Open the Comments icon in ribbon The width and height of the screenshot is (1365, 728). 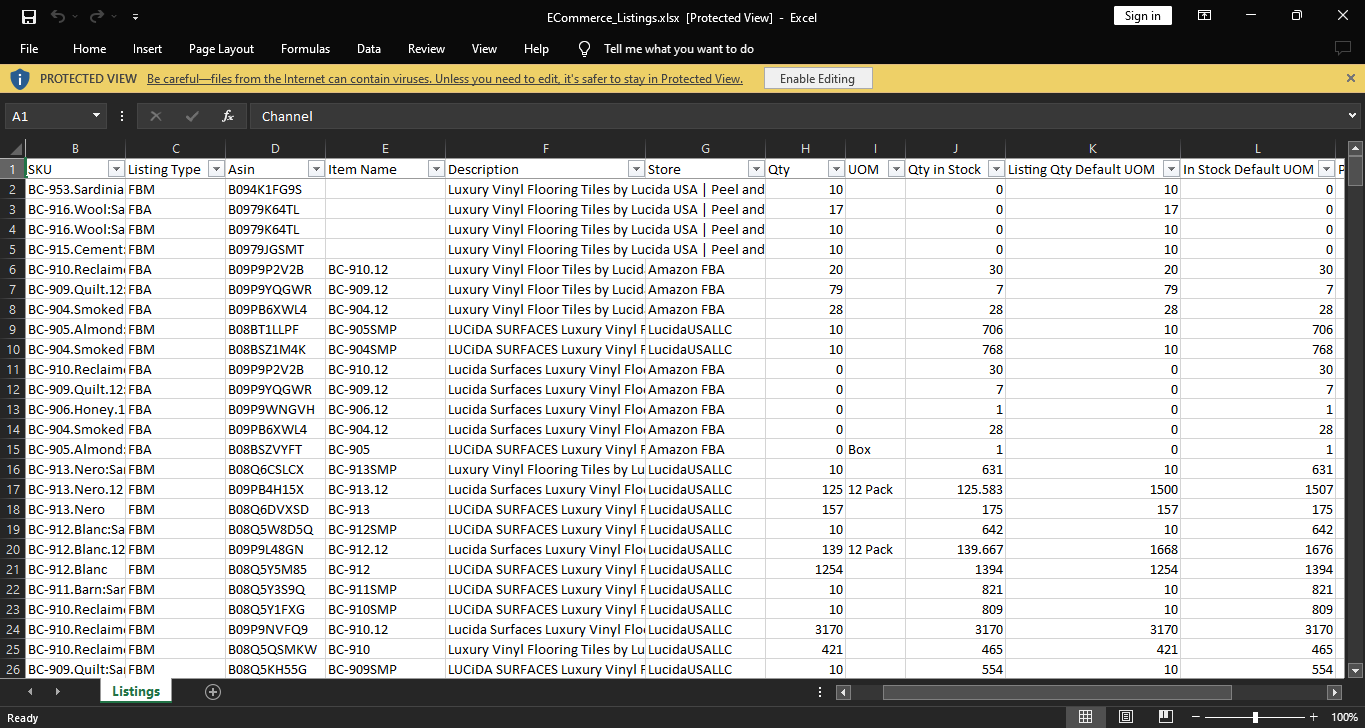point(1343,49)
